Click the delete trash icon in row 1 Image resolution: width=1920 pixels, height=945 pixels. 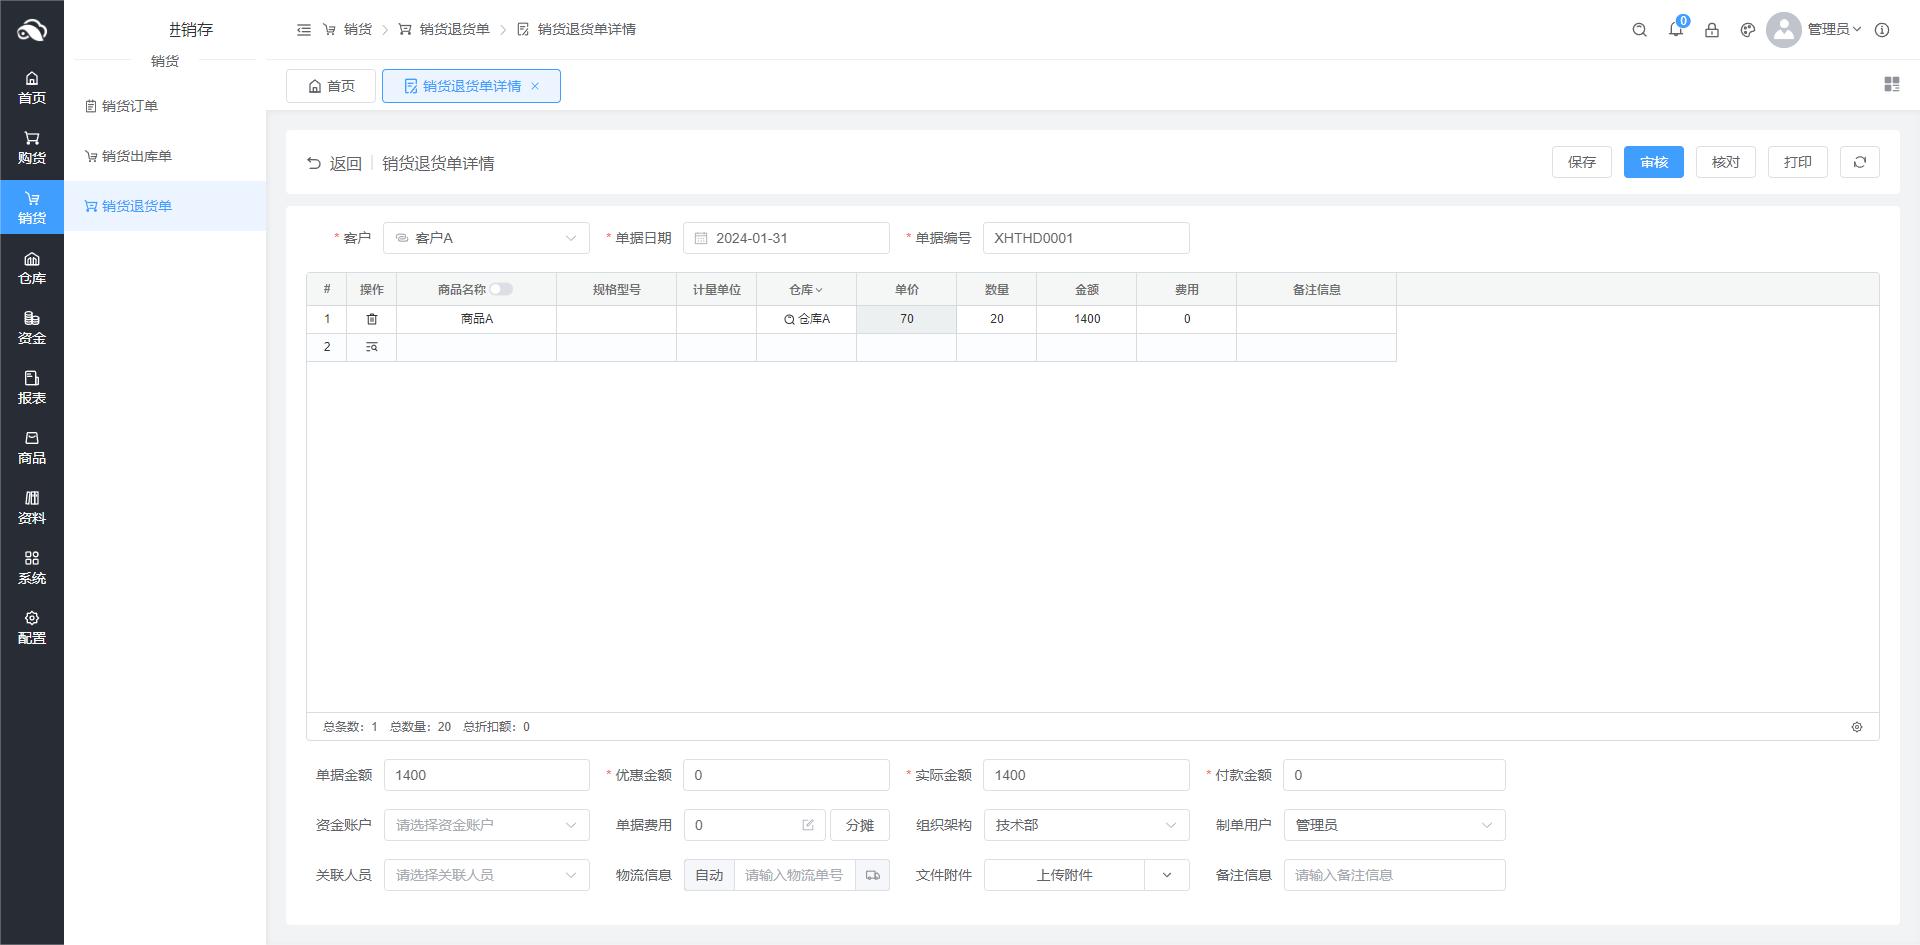pyautogui.click(x=371, y=319)
